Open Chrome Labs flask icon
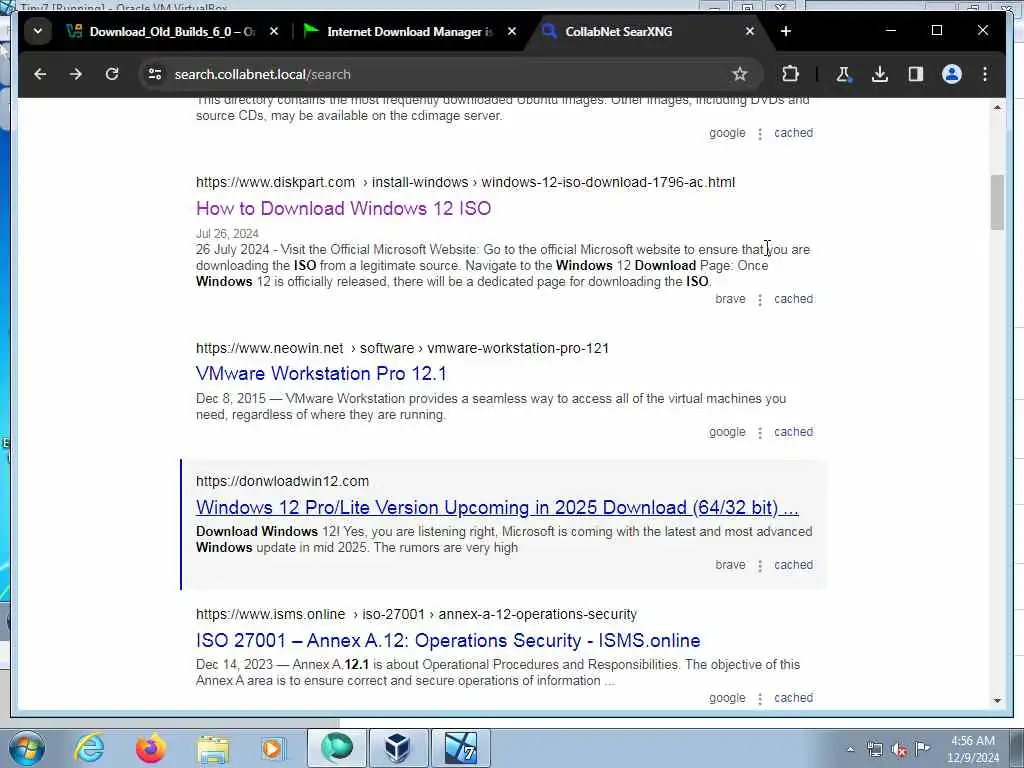Viewport: 1024px width, 768px height. coord(843,74)
